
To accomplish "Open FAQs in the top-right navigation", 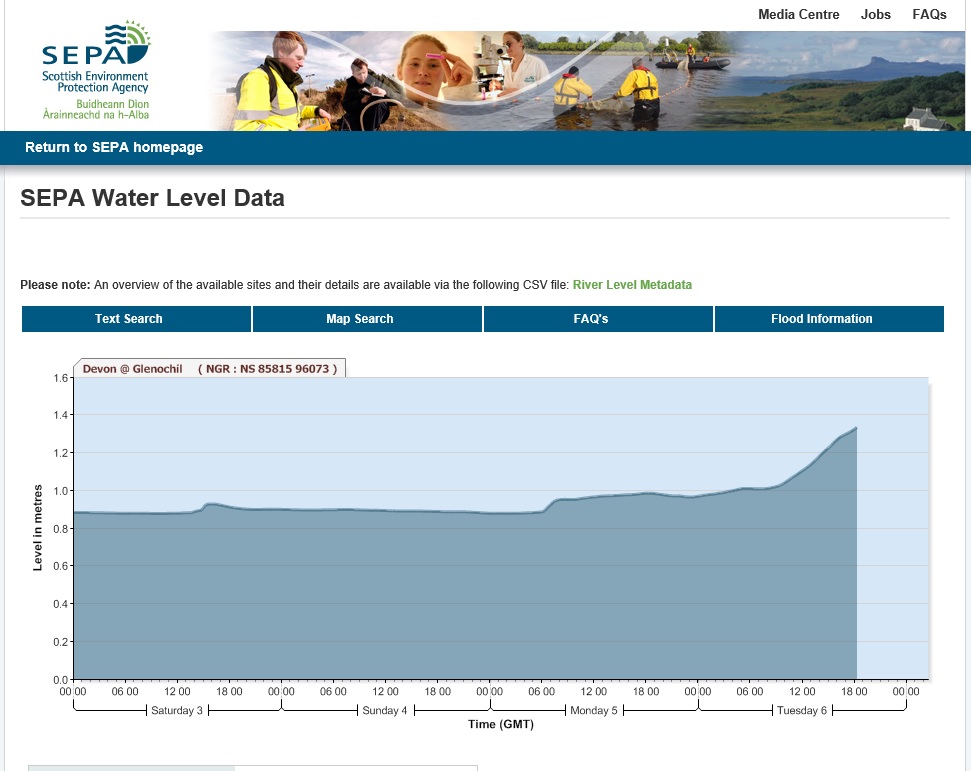I will click(x=929, y=14).
